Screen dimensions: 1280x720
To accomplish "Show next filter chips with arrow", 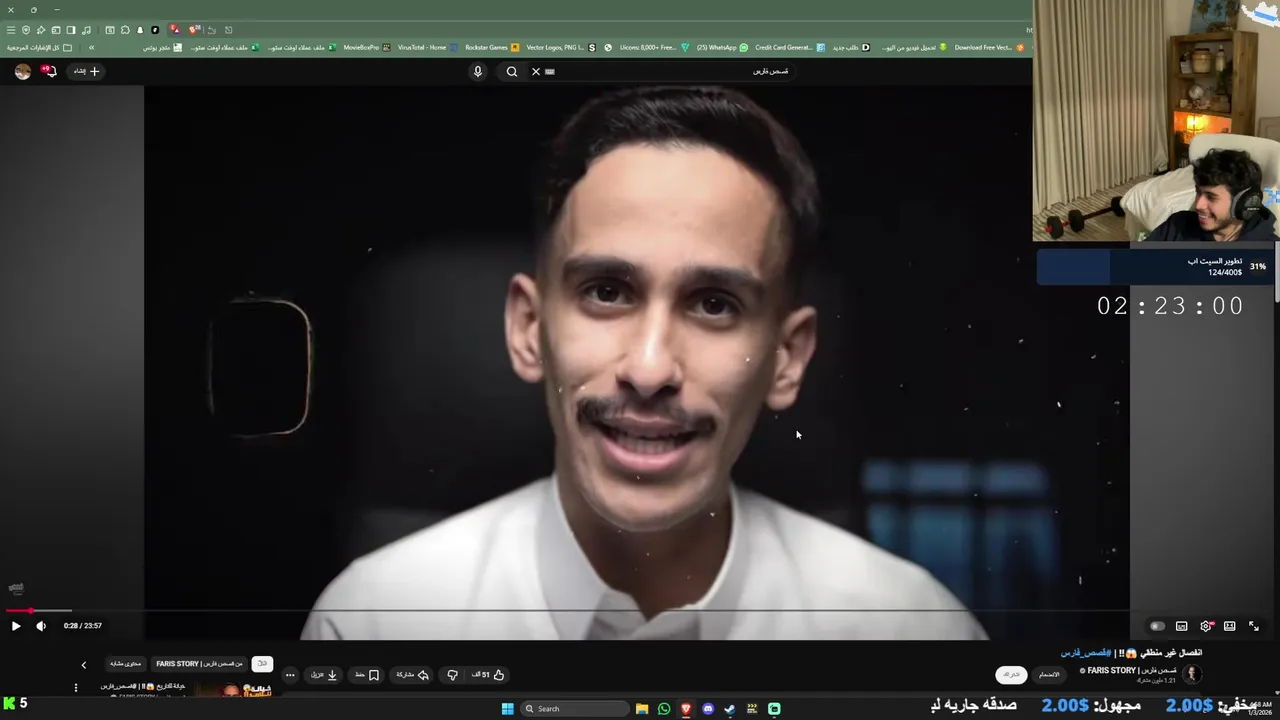I will pos(84,665).
